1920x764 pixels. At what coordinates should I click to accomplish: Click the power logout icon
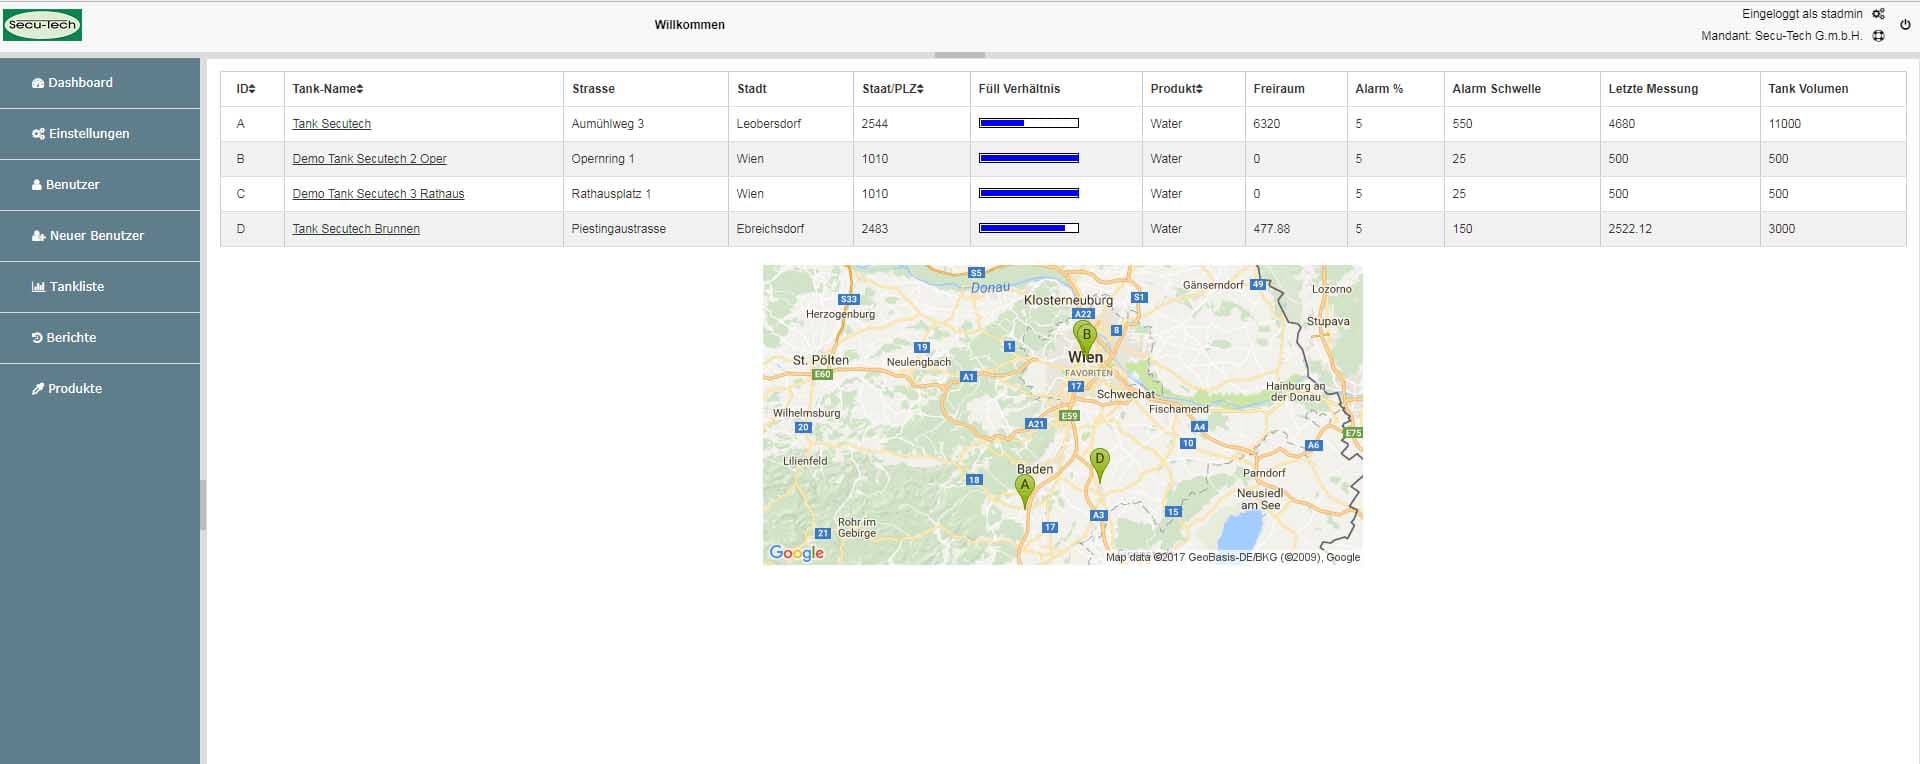[x=1905, y=25]
